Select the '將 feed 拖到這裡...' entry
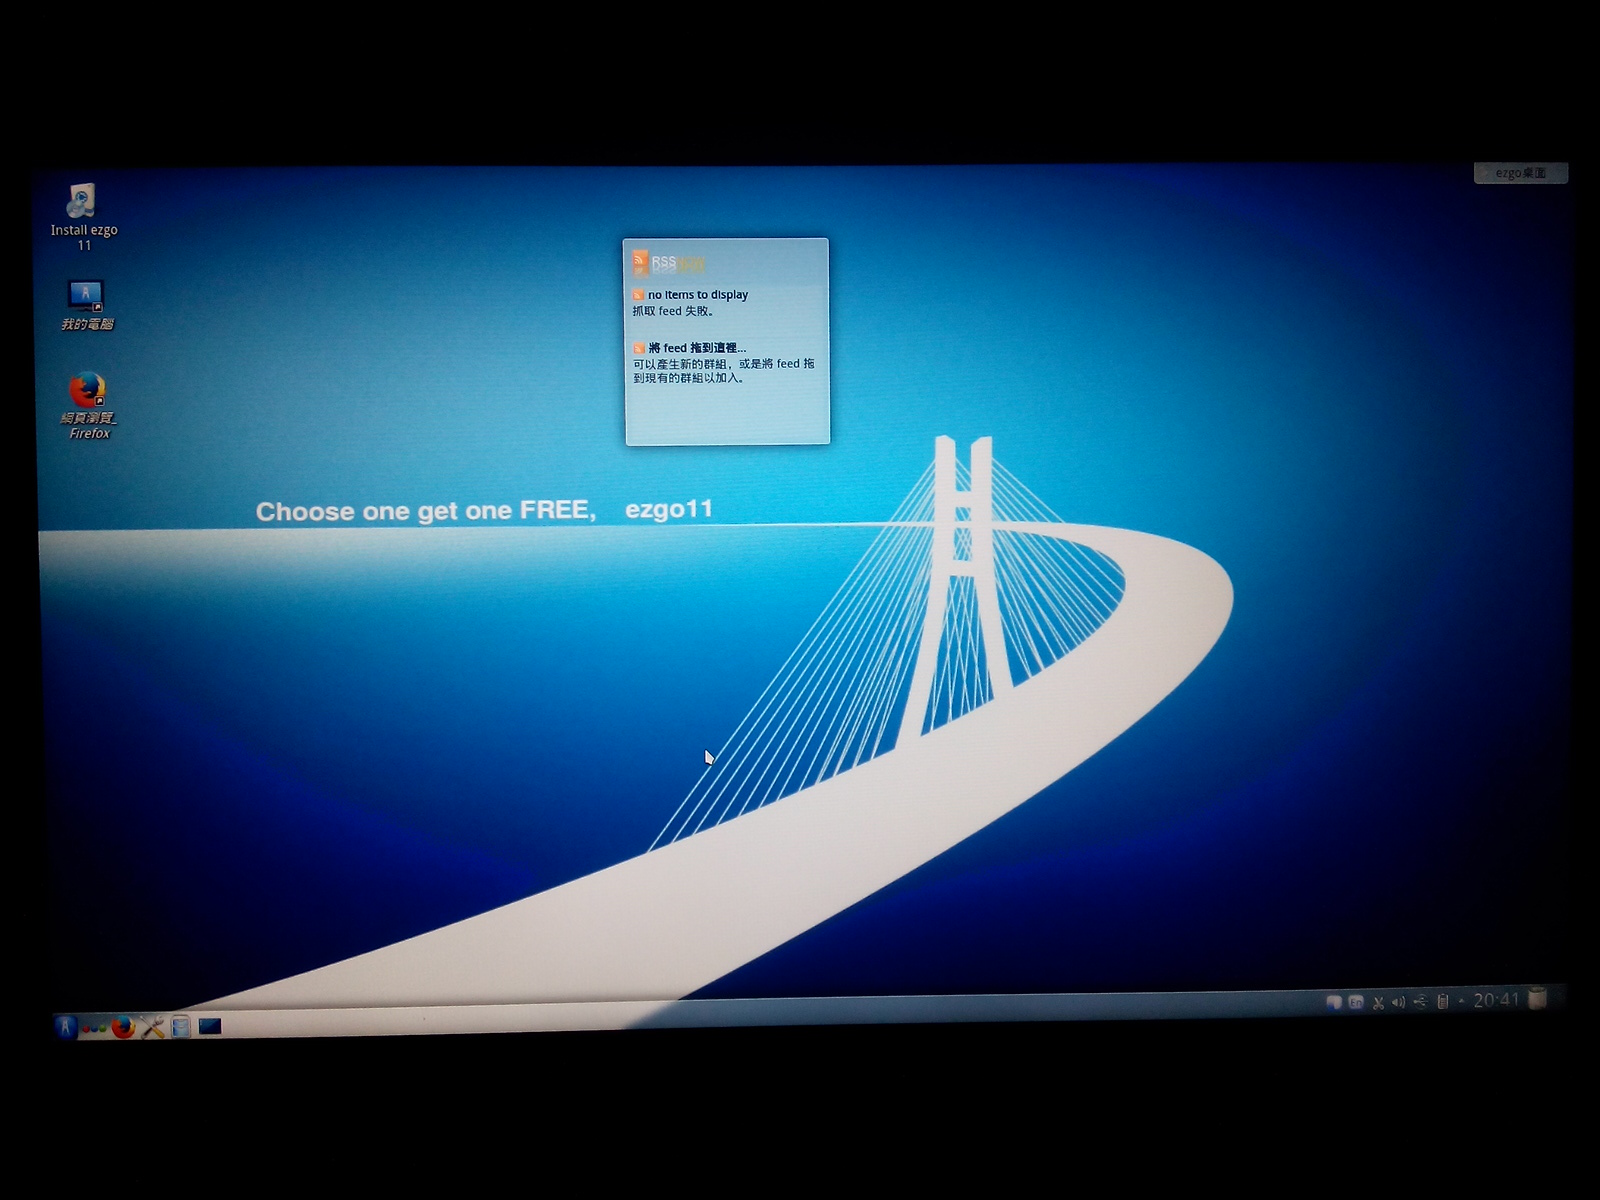Image resolution: width=1600 pixels, height=1200 pixels. [x=696, y=348]
